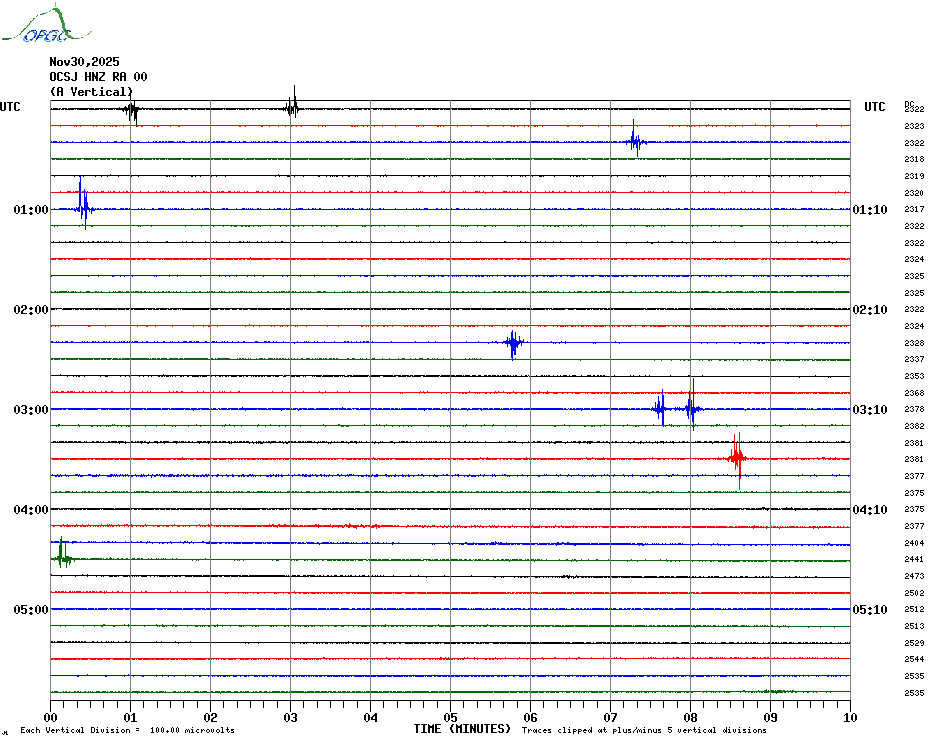
Task: Click the Nov30,2025 date label
Action: [84, 62]
